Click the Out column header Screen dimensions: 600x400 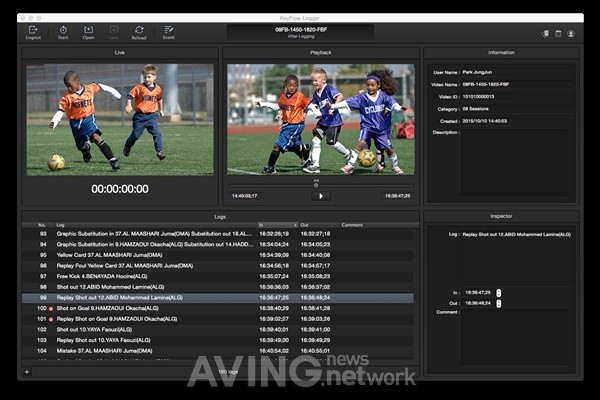pos(319,225)
